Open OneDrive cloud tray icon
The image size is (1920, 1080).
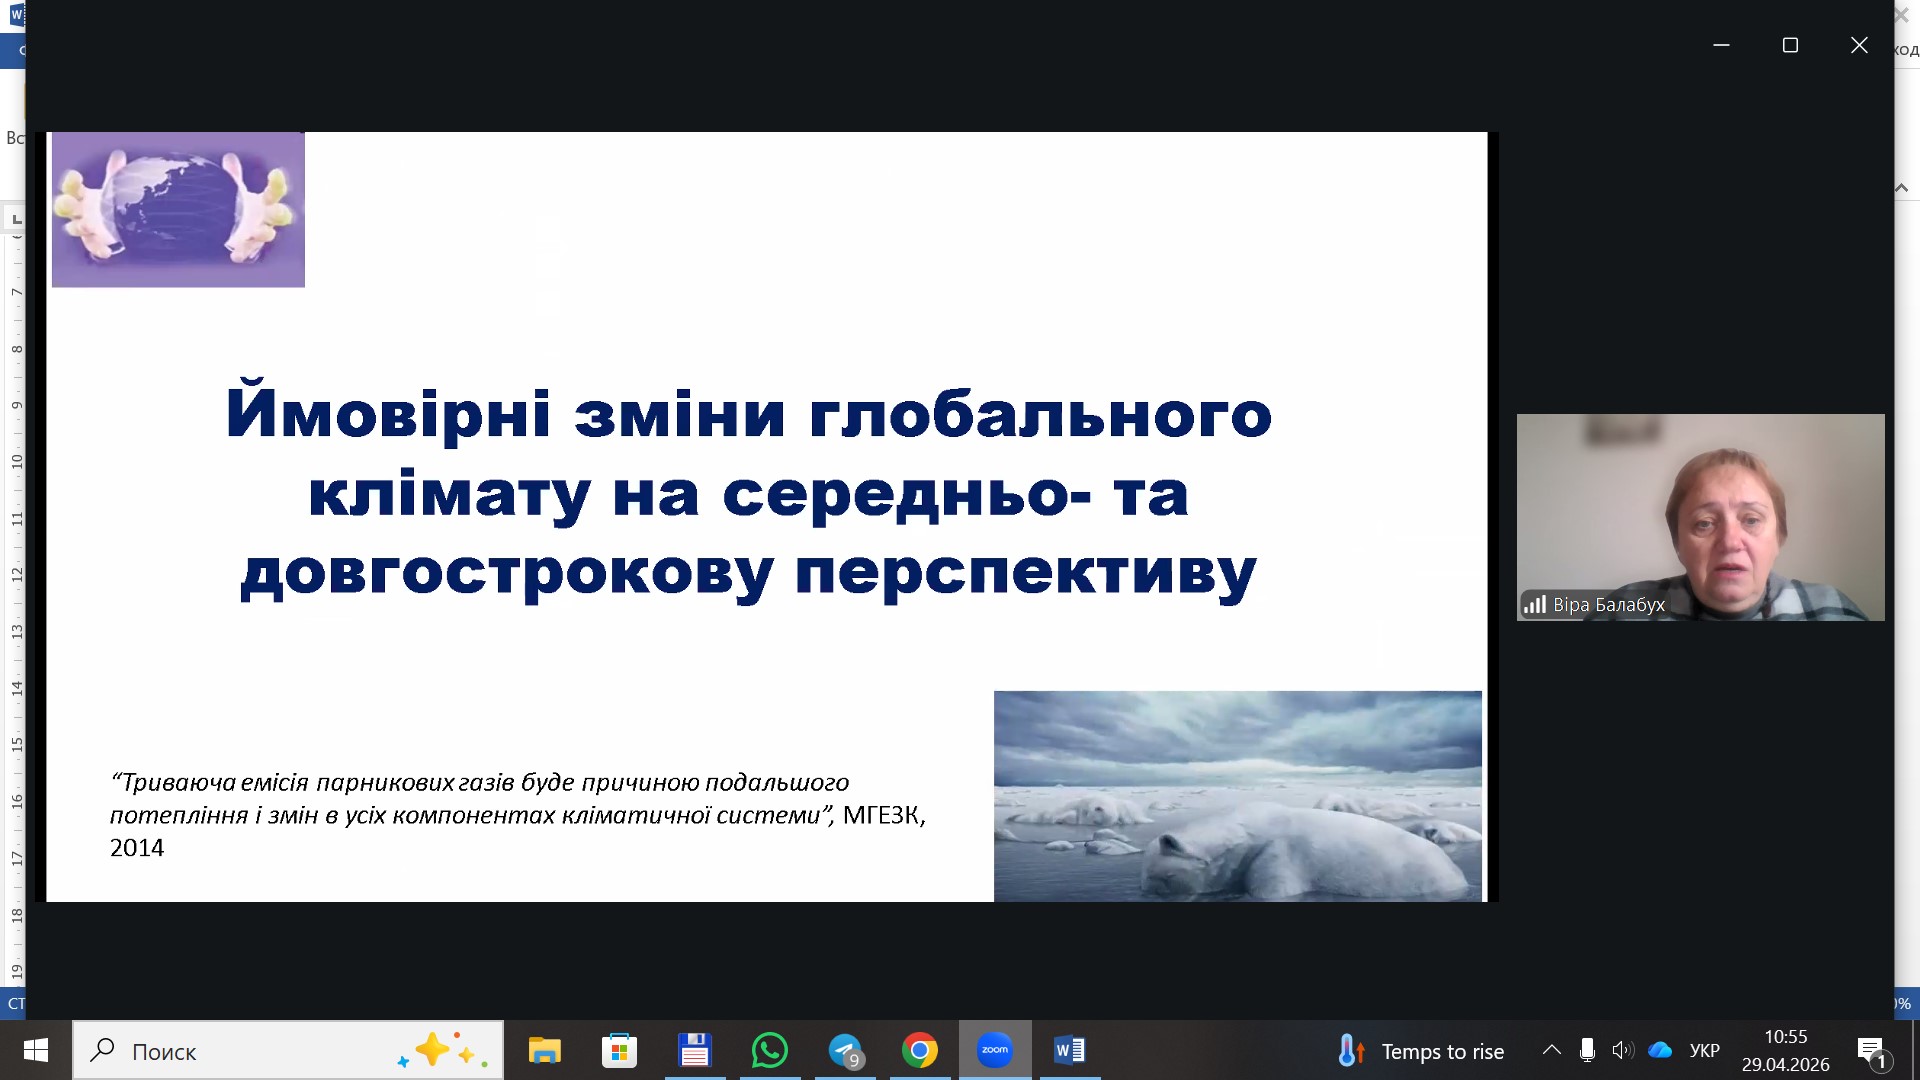(x=1660, y=1050)
